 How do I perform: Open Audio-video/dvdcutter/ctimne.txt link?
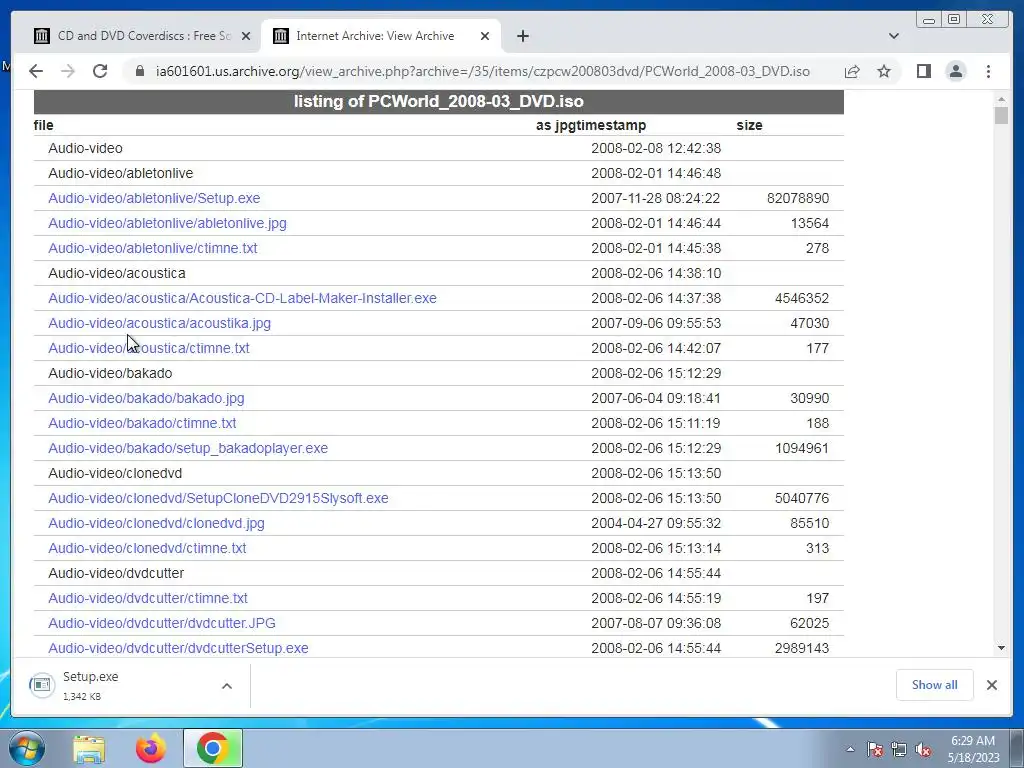point(148,598)
